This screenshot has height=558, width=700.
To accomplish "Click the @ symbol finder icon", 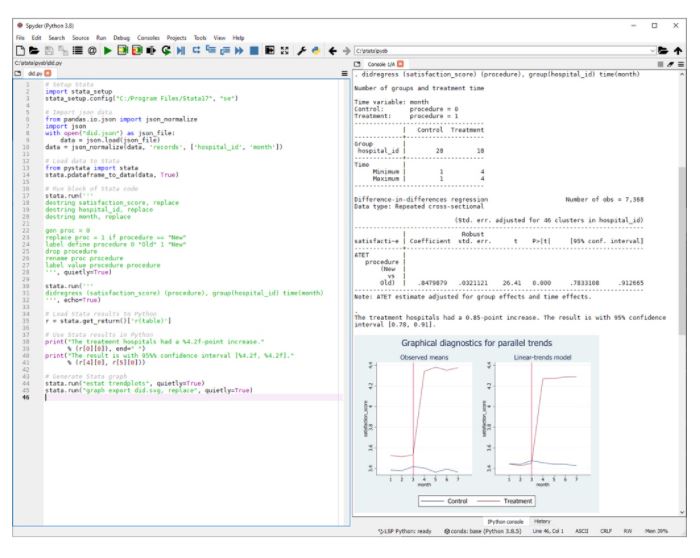I will coord(92,50).
